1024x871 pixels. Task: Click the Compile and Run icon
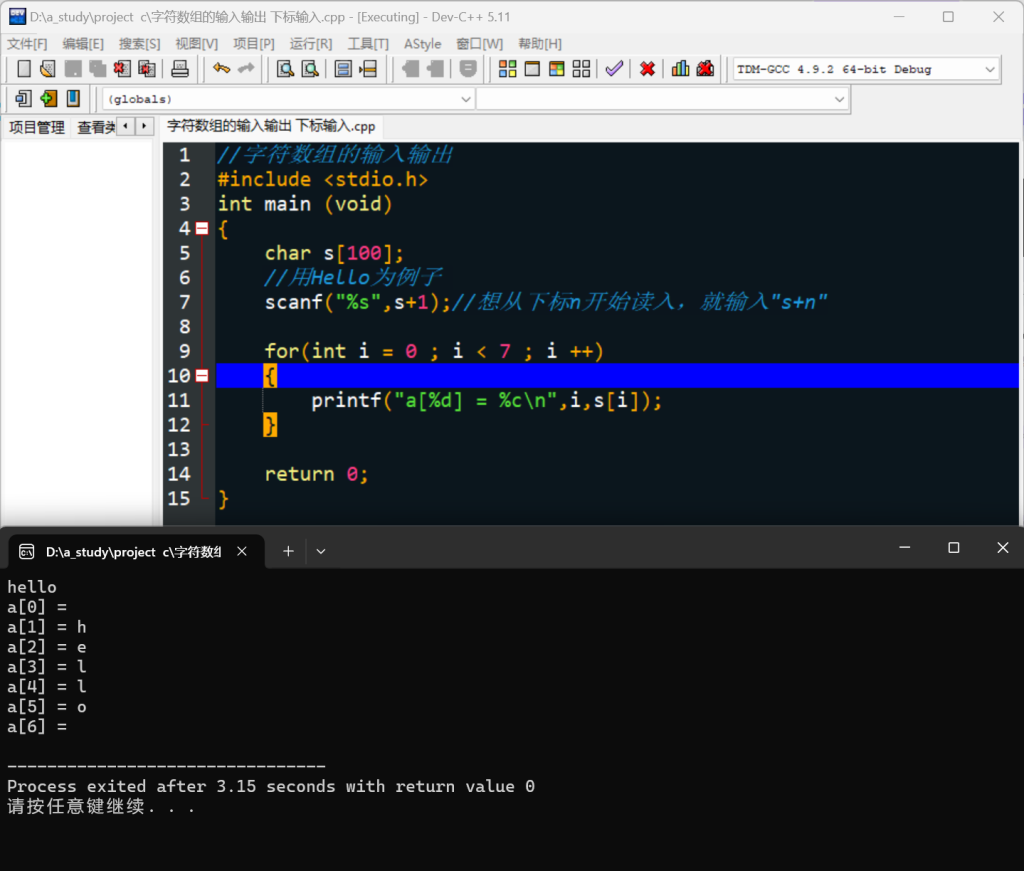click(x=557, y=69)
